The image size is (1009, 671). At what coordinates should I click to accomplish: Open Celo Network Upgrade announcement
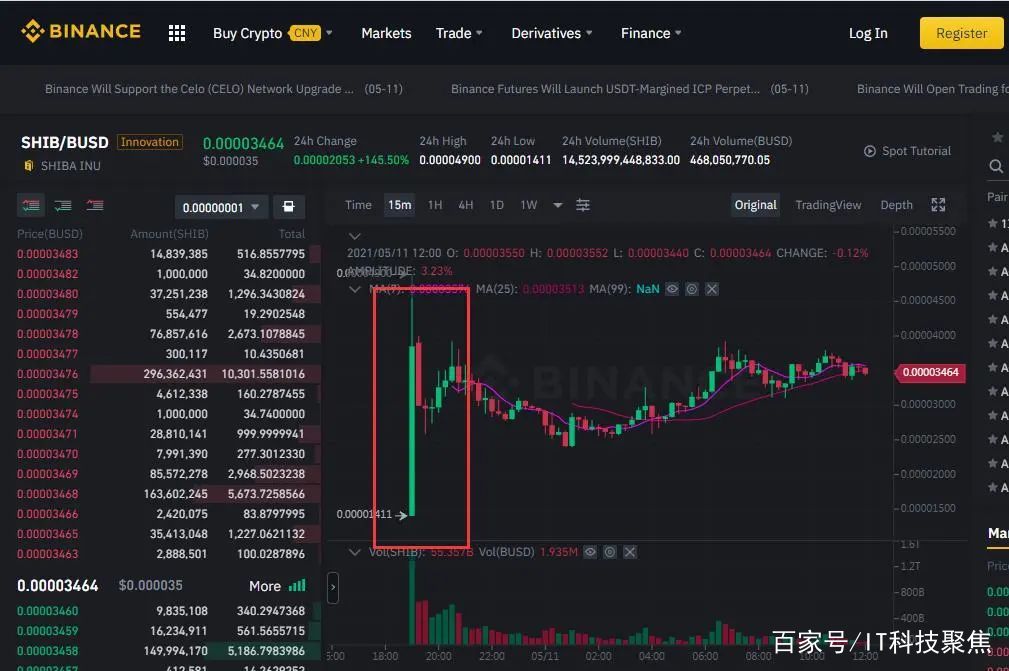pyautogui.click(x=223, y=89)
